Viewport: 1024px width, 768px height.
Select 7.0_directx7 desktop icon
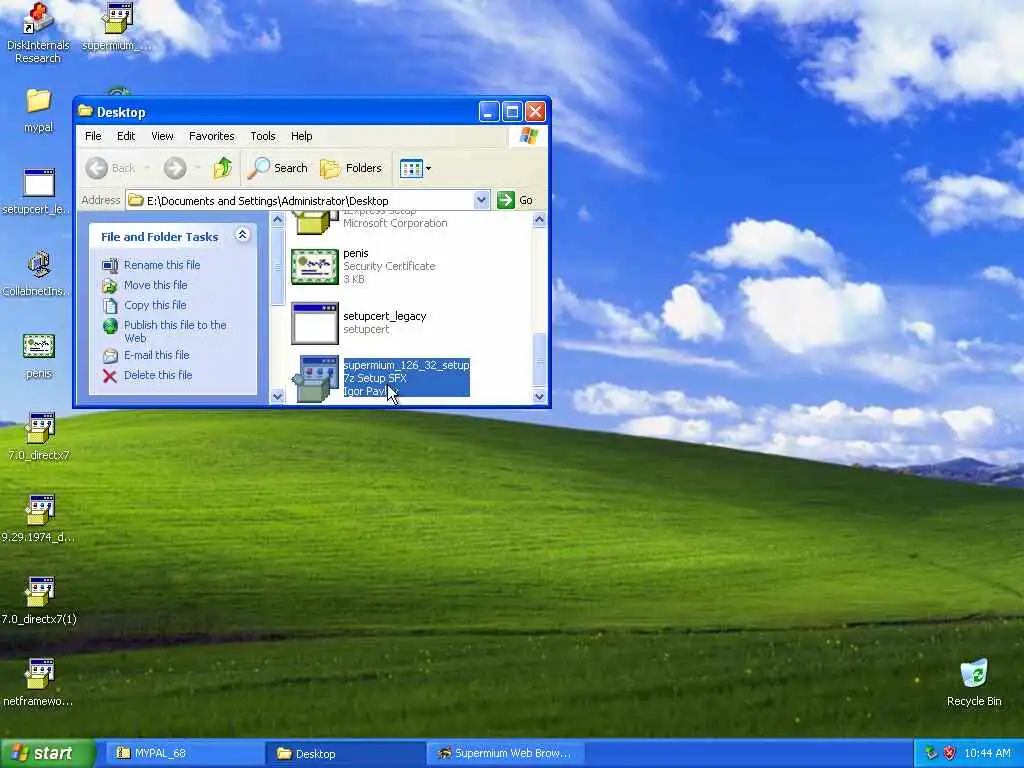(x=39, y=436)
